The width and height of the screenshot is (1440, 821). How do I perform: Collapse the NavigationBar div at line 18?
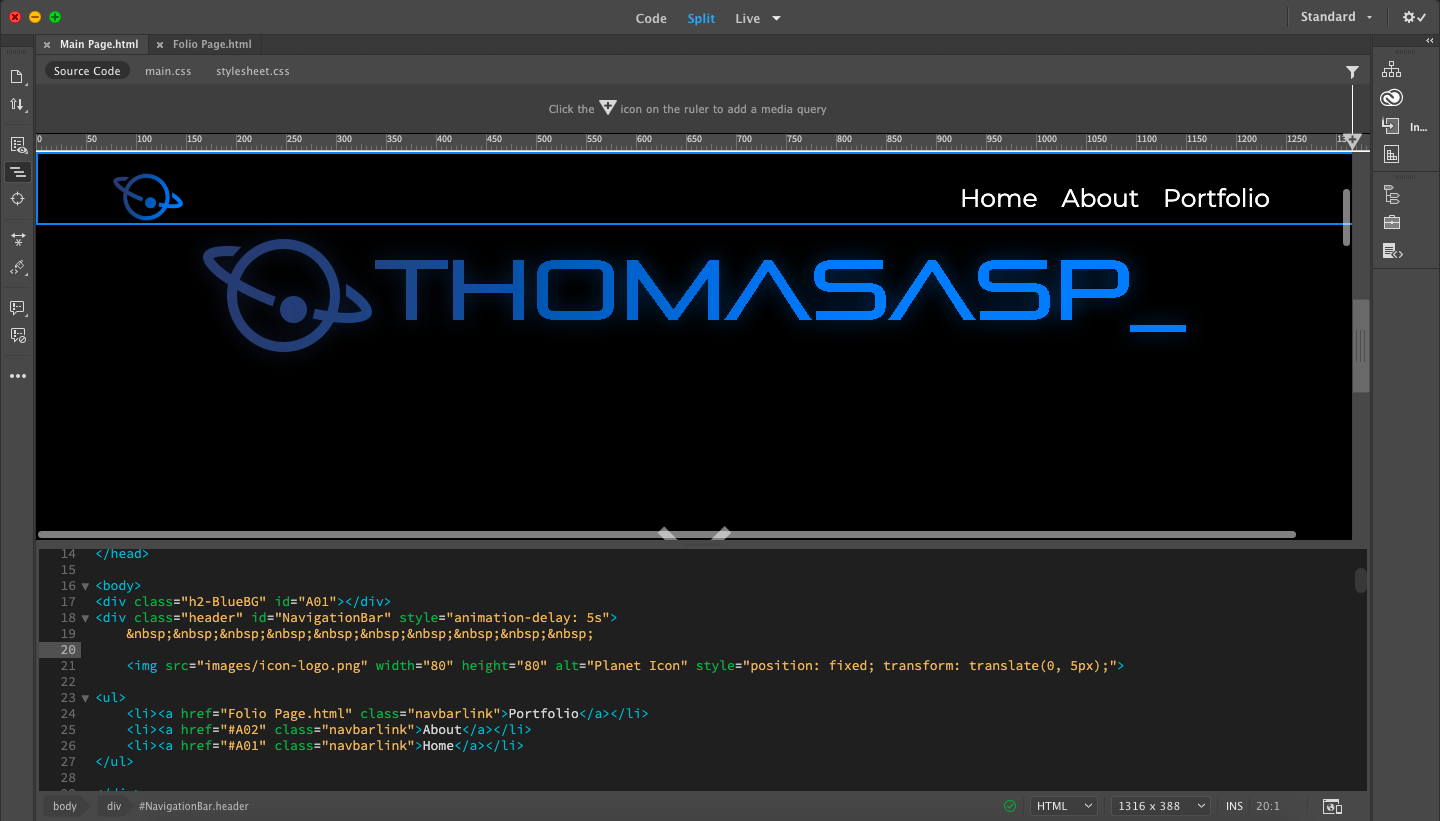(x=85, y=618)
